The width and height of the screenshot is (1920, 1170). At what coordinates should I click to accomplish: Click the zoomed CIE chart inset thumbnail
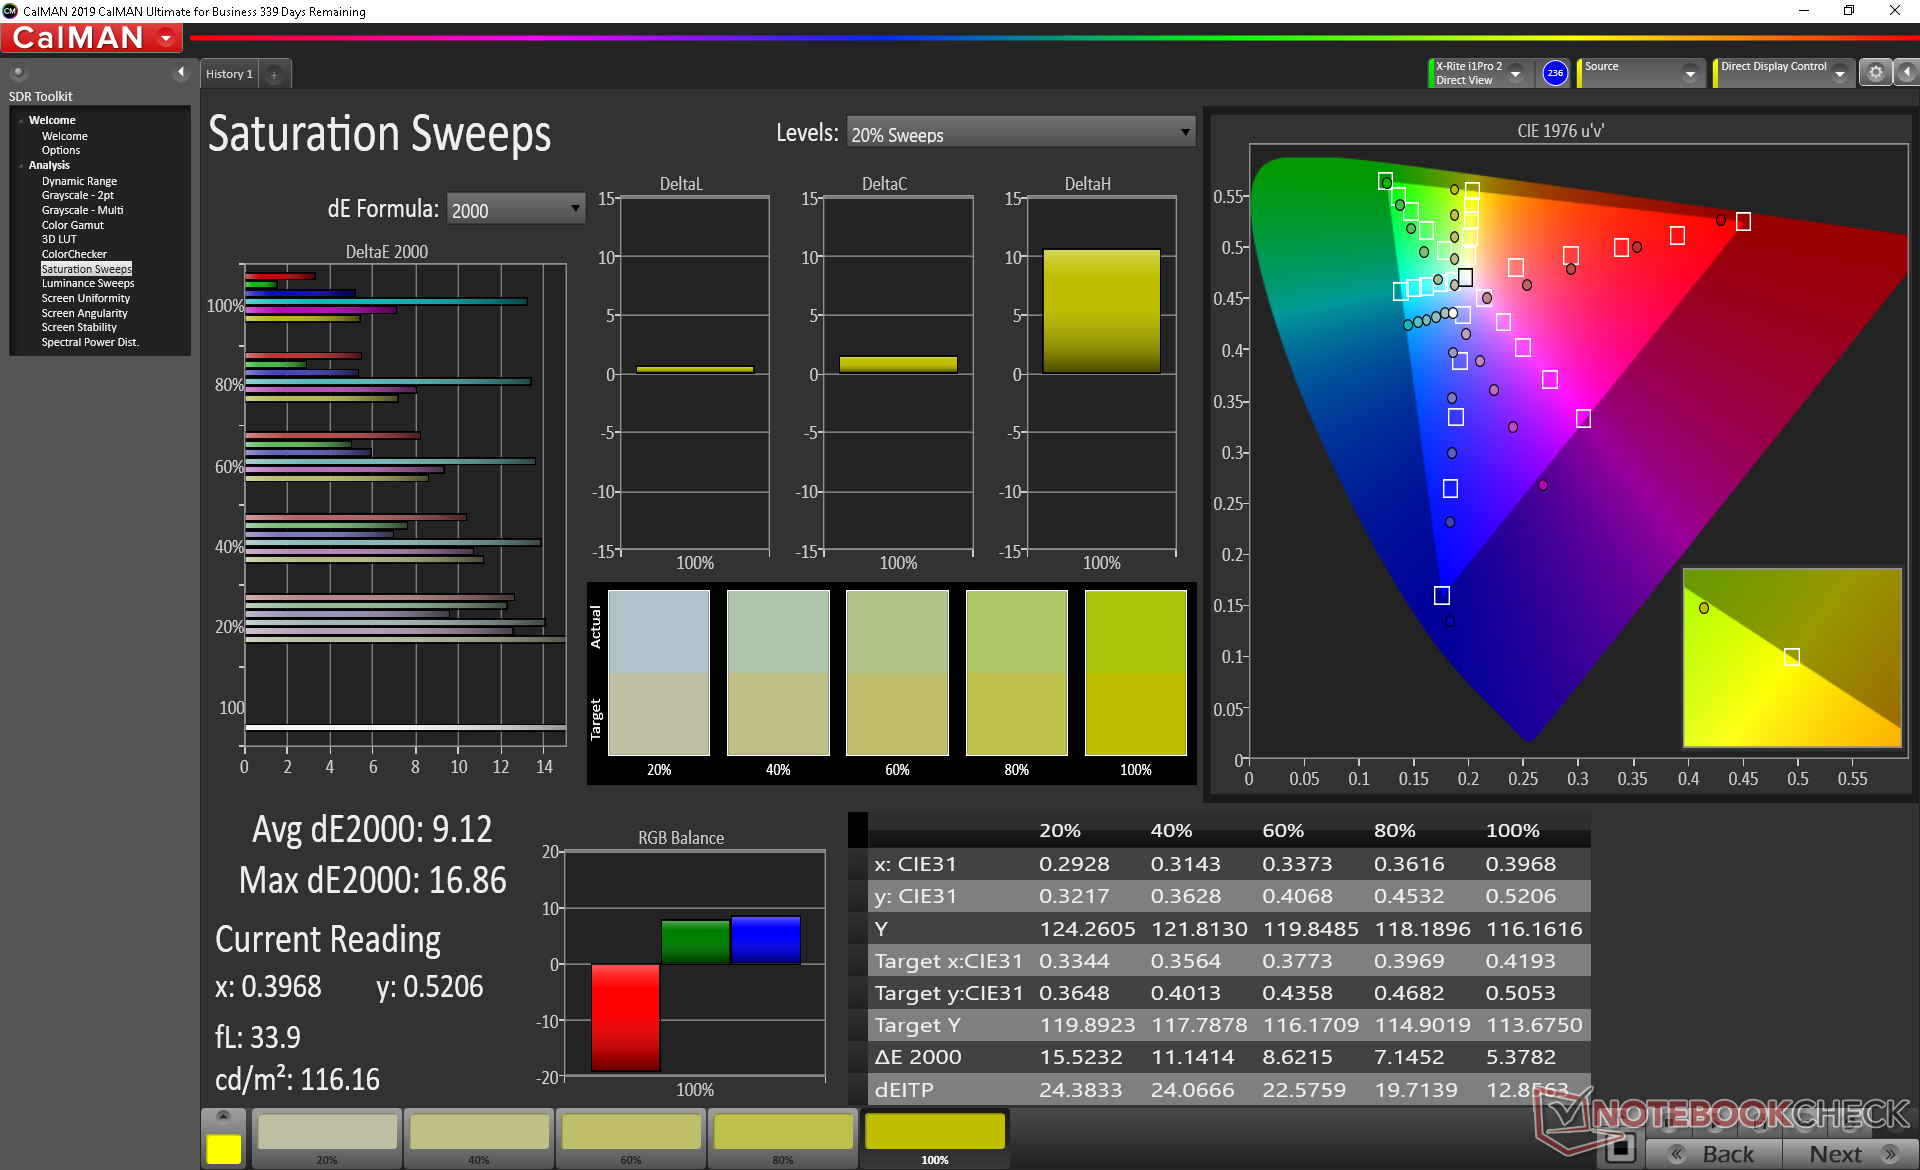pyautogui.click(x=1792, y=657)
